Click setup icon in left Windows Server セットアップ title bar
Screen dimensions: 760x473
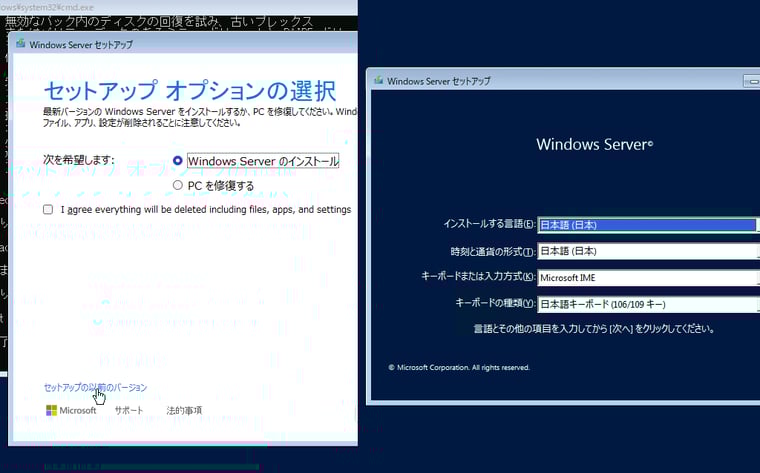pos(20,44)
